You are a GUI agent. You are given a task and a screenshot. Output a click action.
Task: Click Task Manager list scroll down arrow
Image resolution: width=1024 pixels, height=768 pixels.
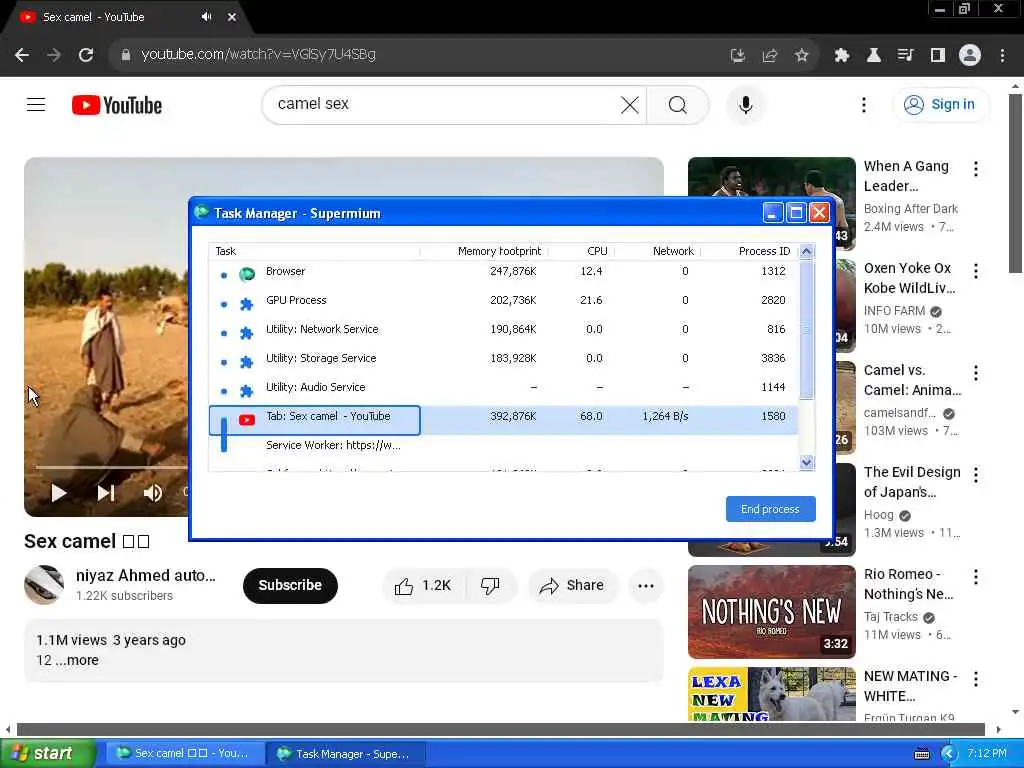[807, 462]
